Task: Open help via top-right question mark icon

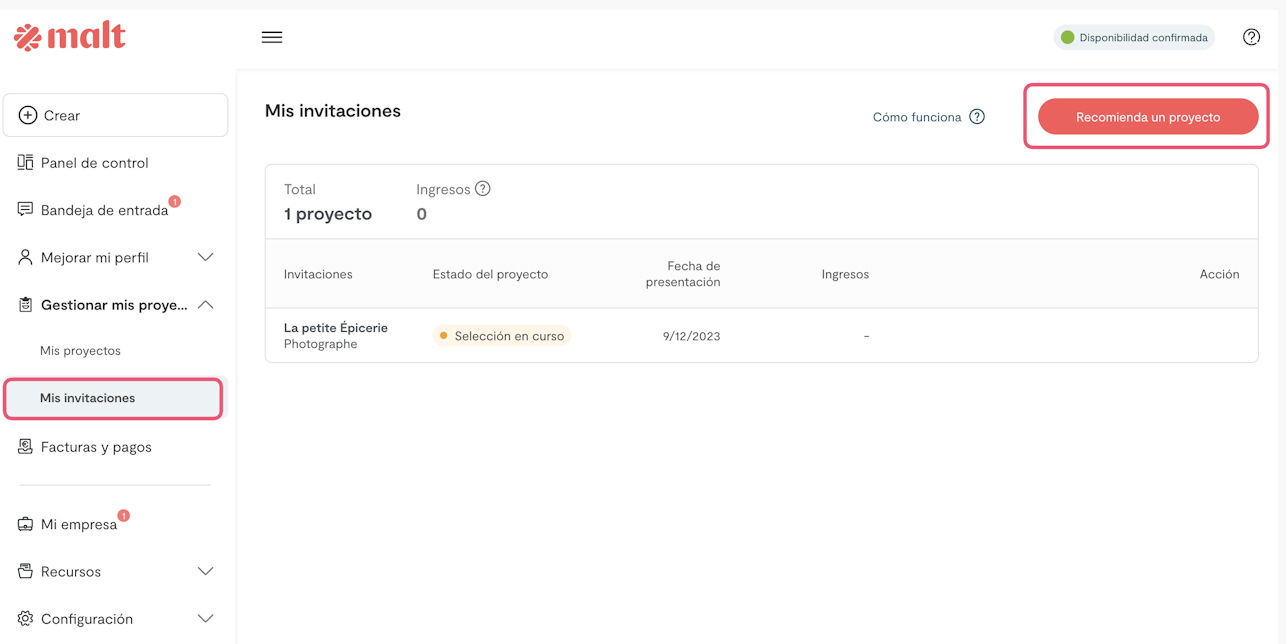Action: [x=1251, y=37]
